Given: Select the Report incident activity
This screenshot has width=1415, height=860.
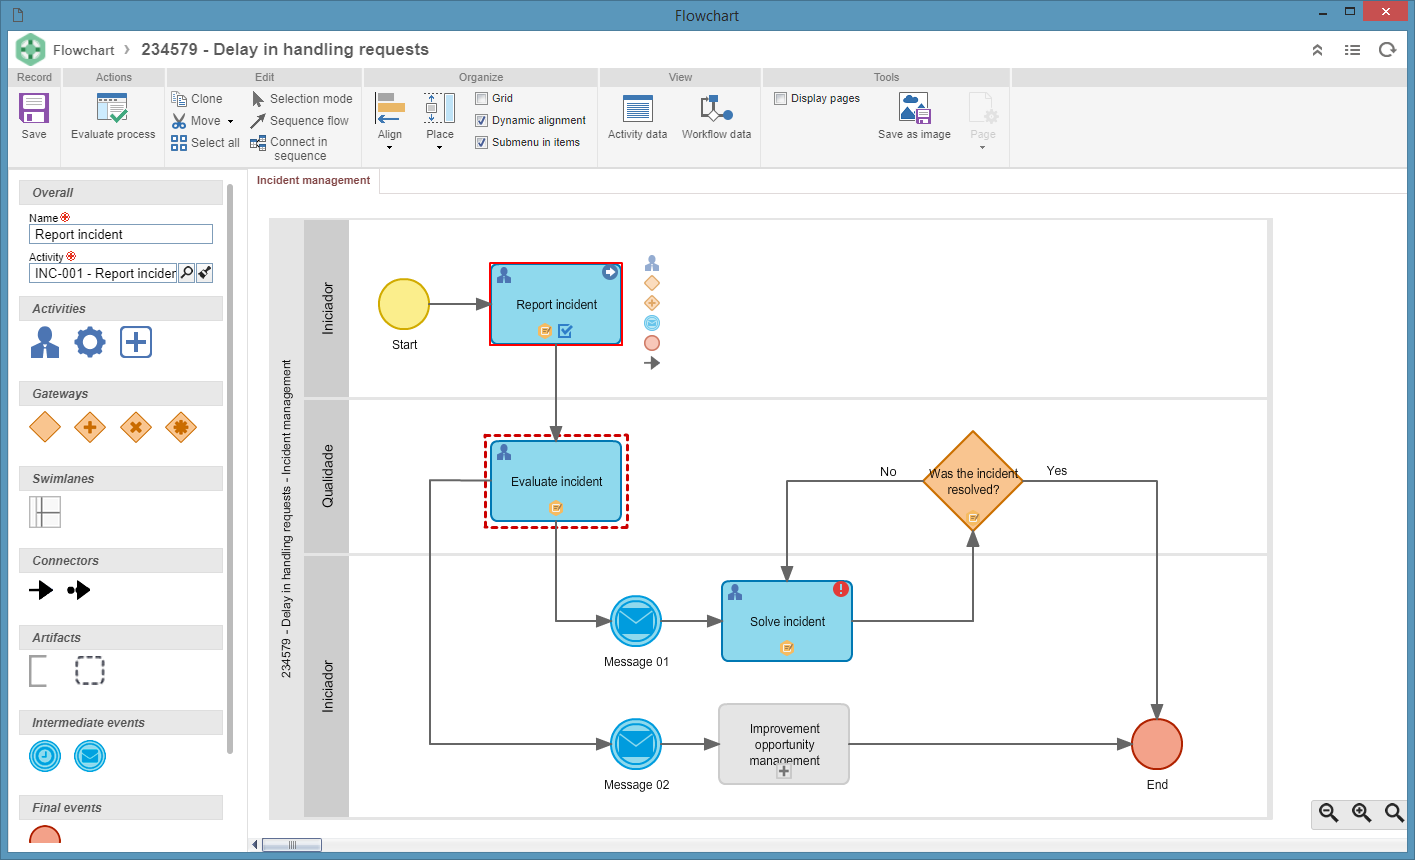Looking at the screenshot, I should (556, 304).
